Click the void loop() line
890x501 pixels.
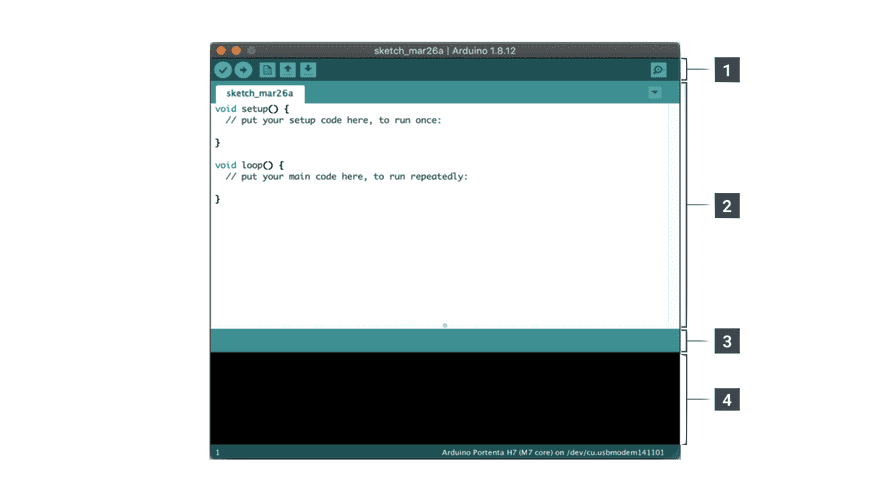pyautogui.click(x=249, y=165)
